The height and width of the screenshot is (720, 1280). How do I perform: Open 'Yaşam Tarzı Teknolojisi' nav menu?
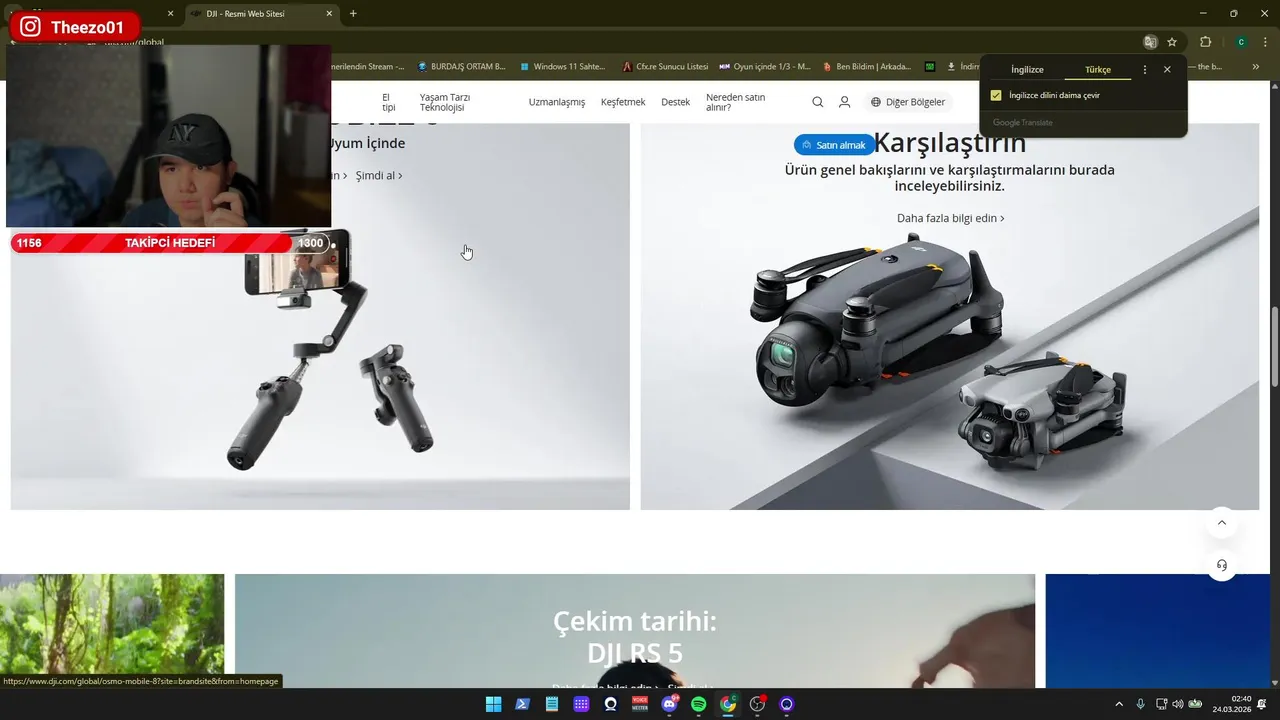tap(445, 102)
